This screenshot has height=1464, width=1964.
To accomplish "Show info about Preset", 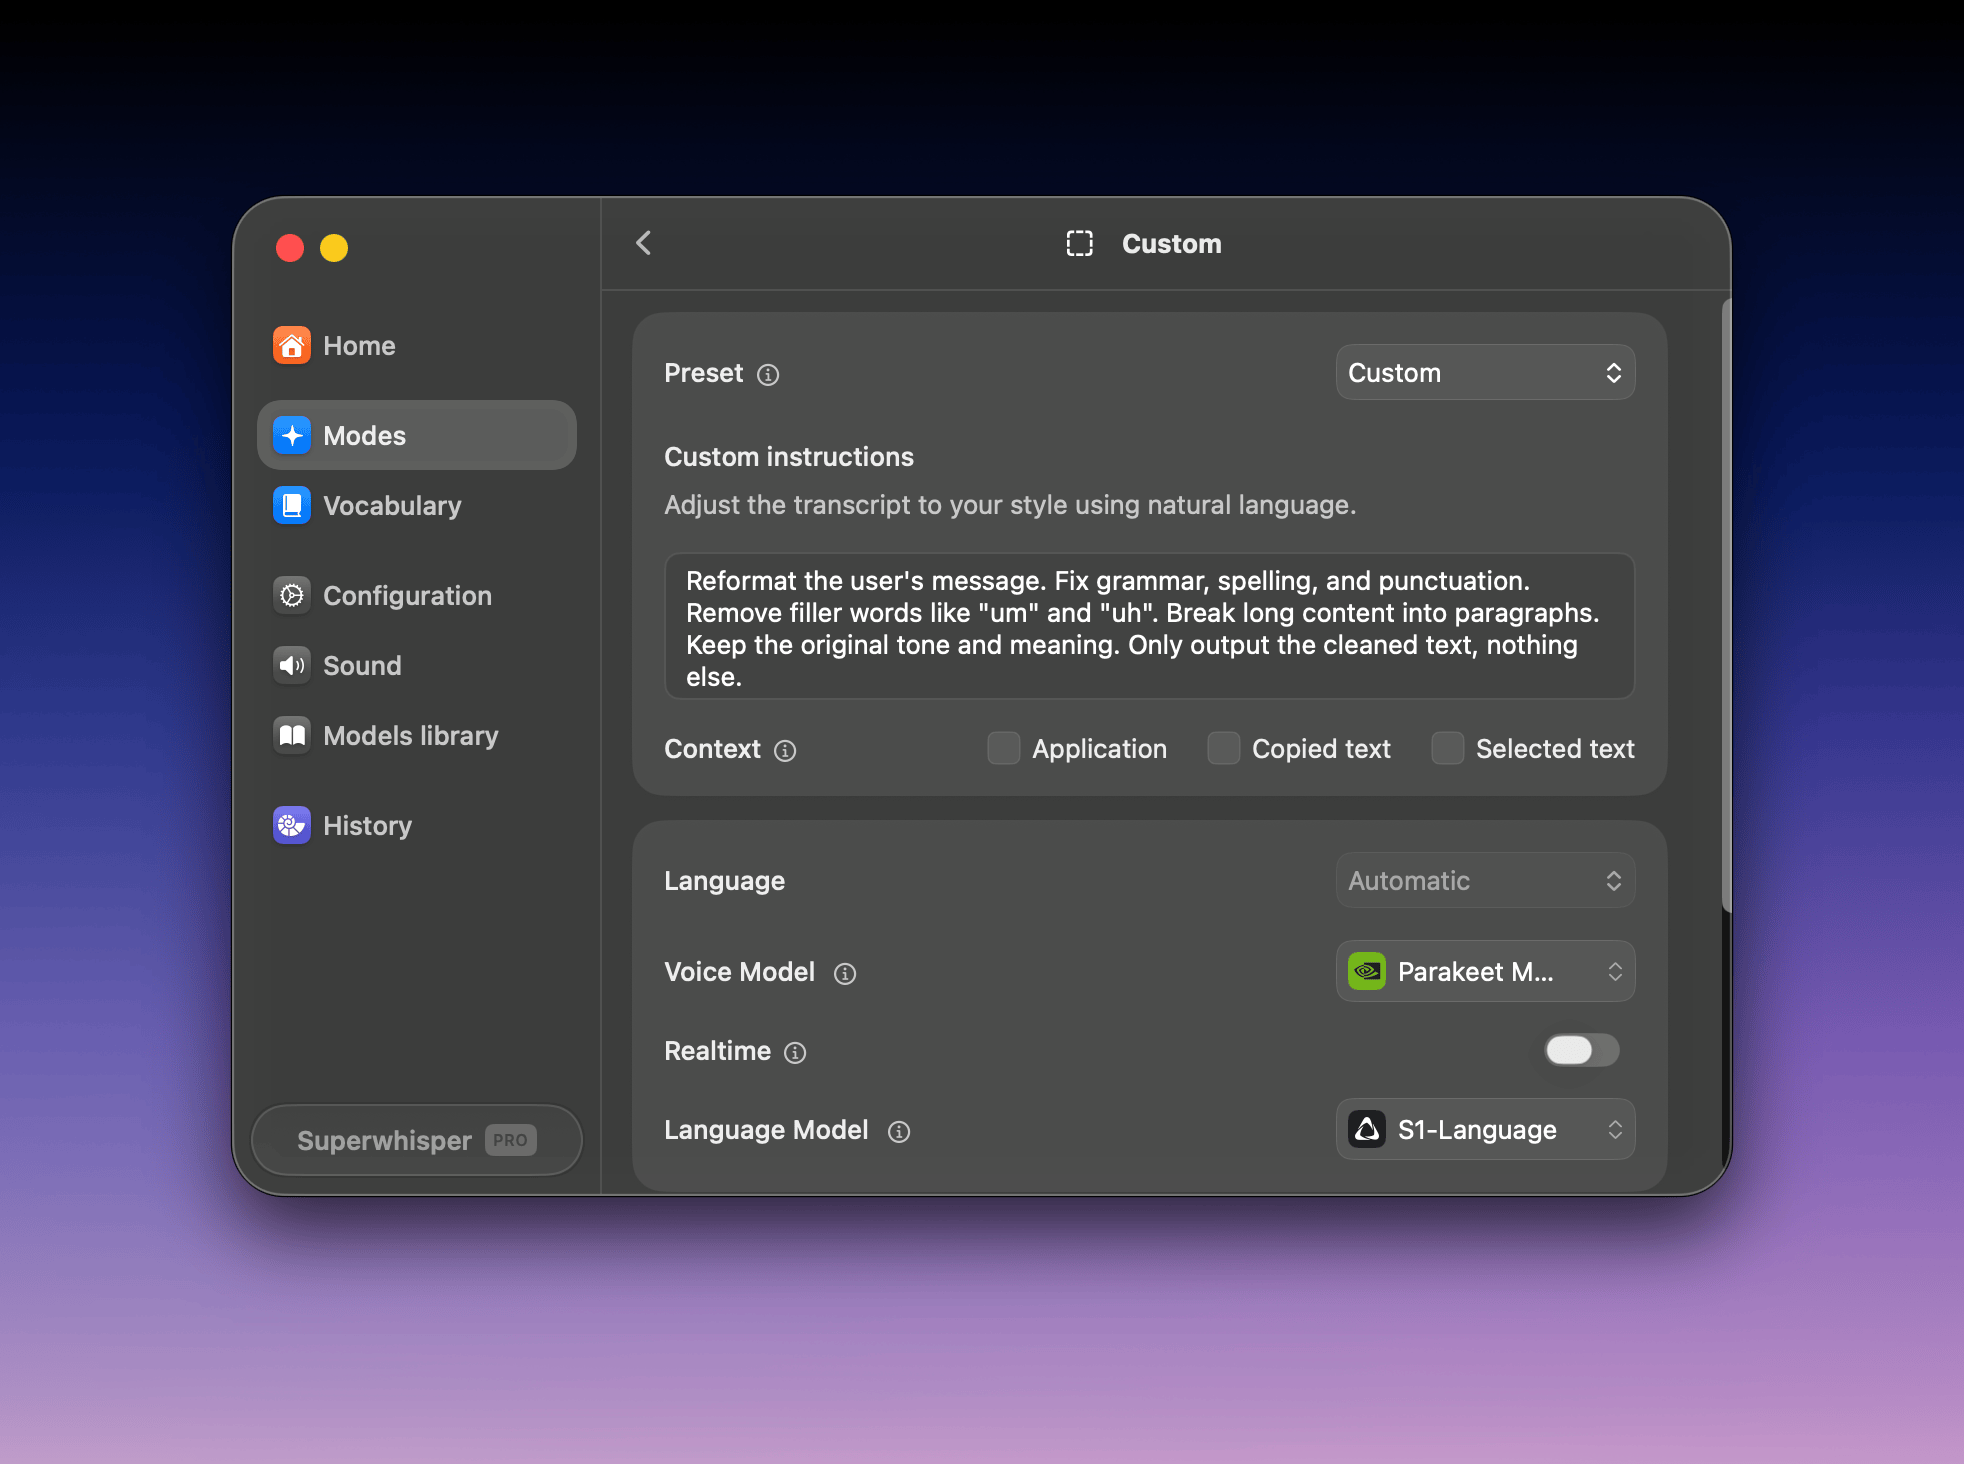I will pos(768,375).
